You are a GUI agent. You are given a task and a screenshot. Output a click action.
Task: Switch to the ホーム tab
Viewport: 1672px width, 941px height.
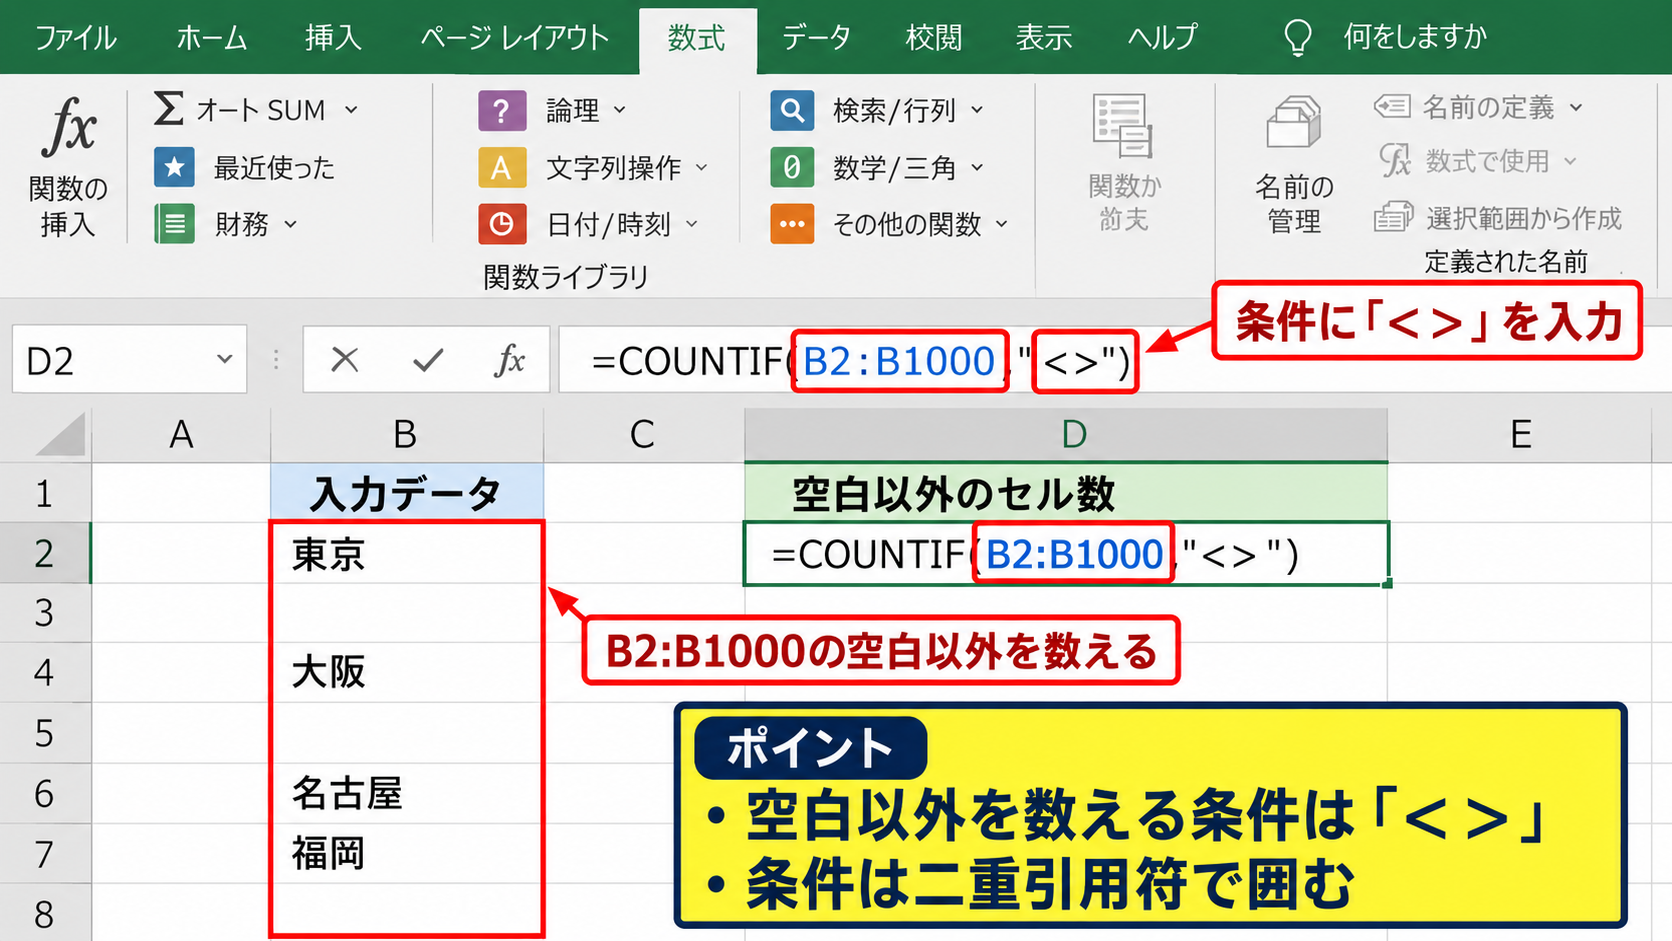211,38
